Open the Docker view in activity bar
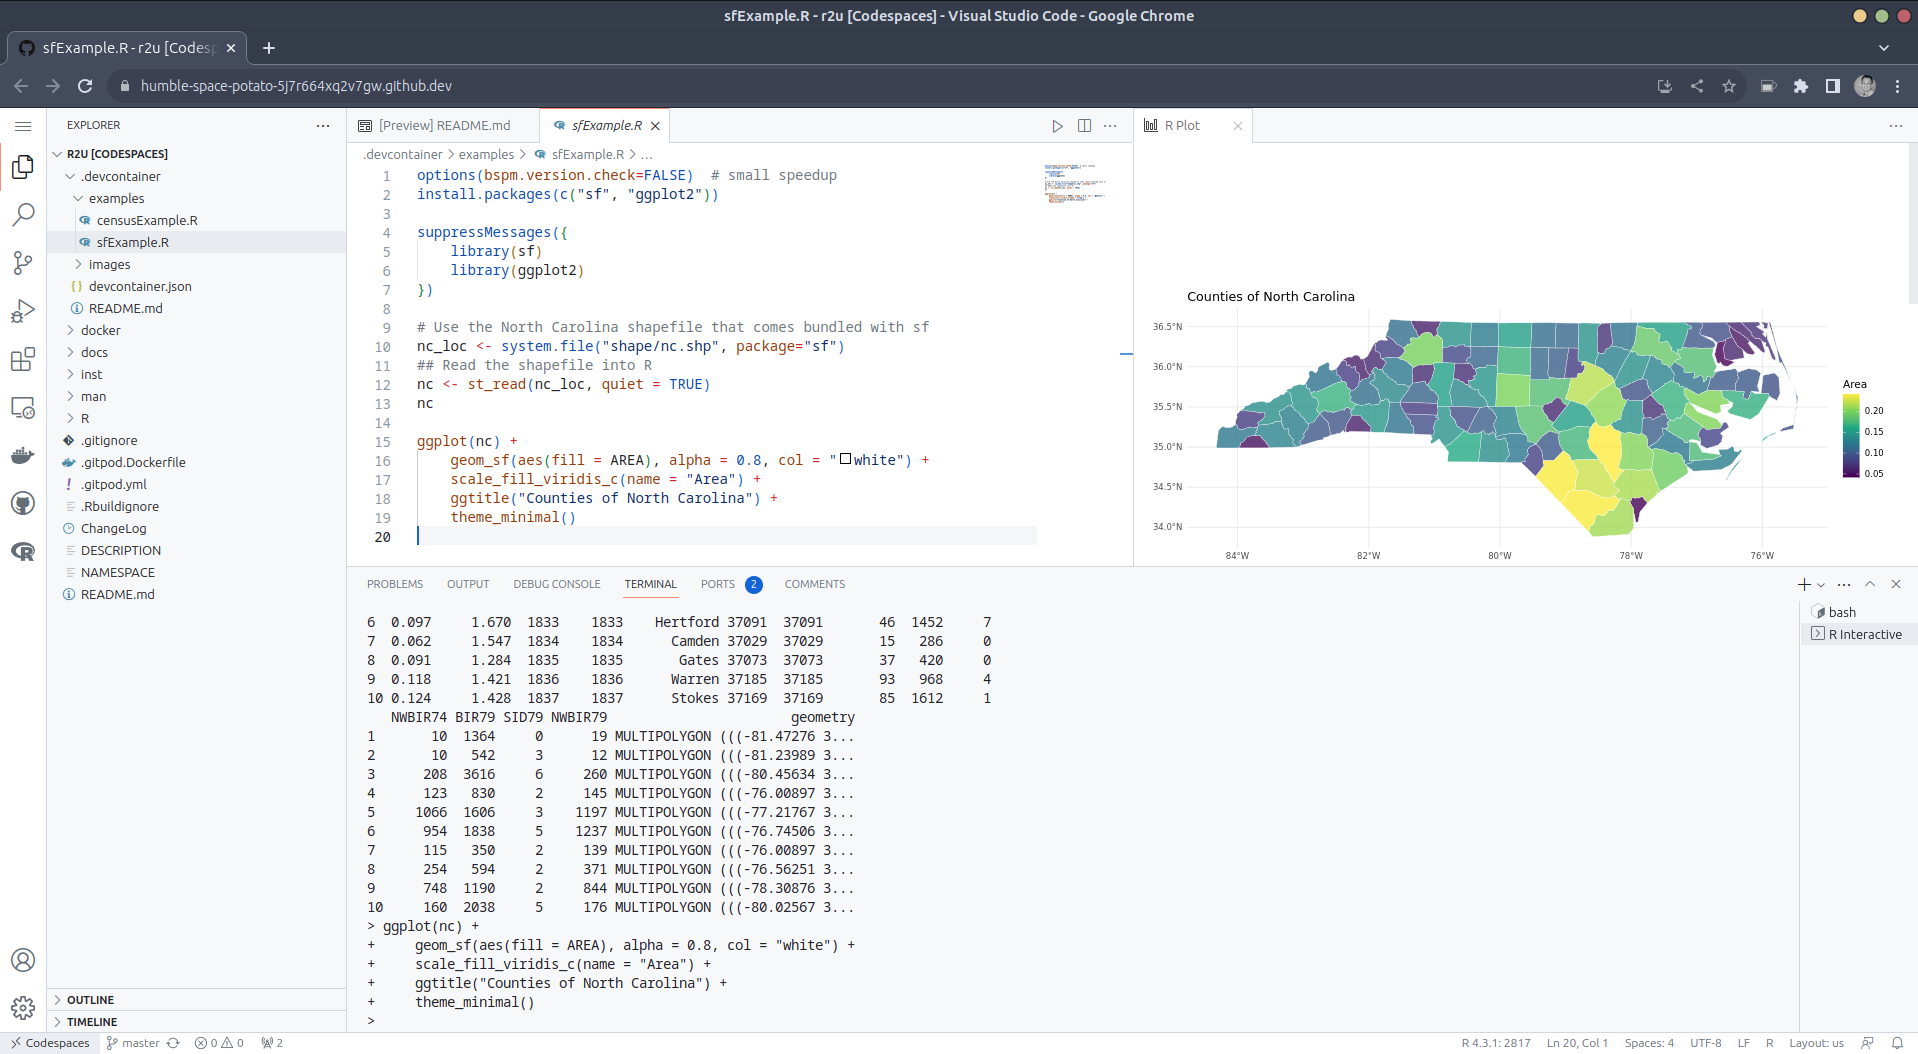Image resolution: width=1918 pixels, height=1054 pixels. click(23, 456)
